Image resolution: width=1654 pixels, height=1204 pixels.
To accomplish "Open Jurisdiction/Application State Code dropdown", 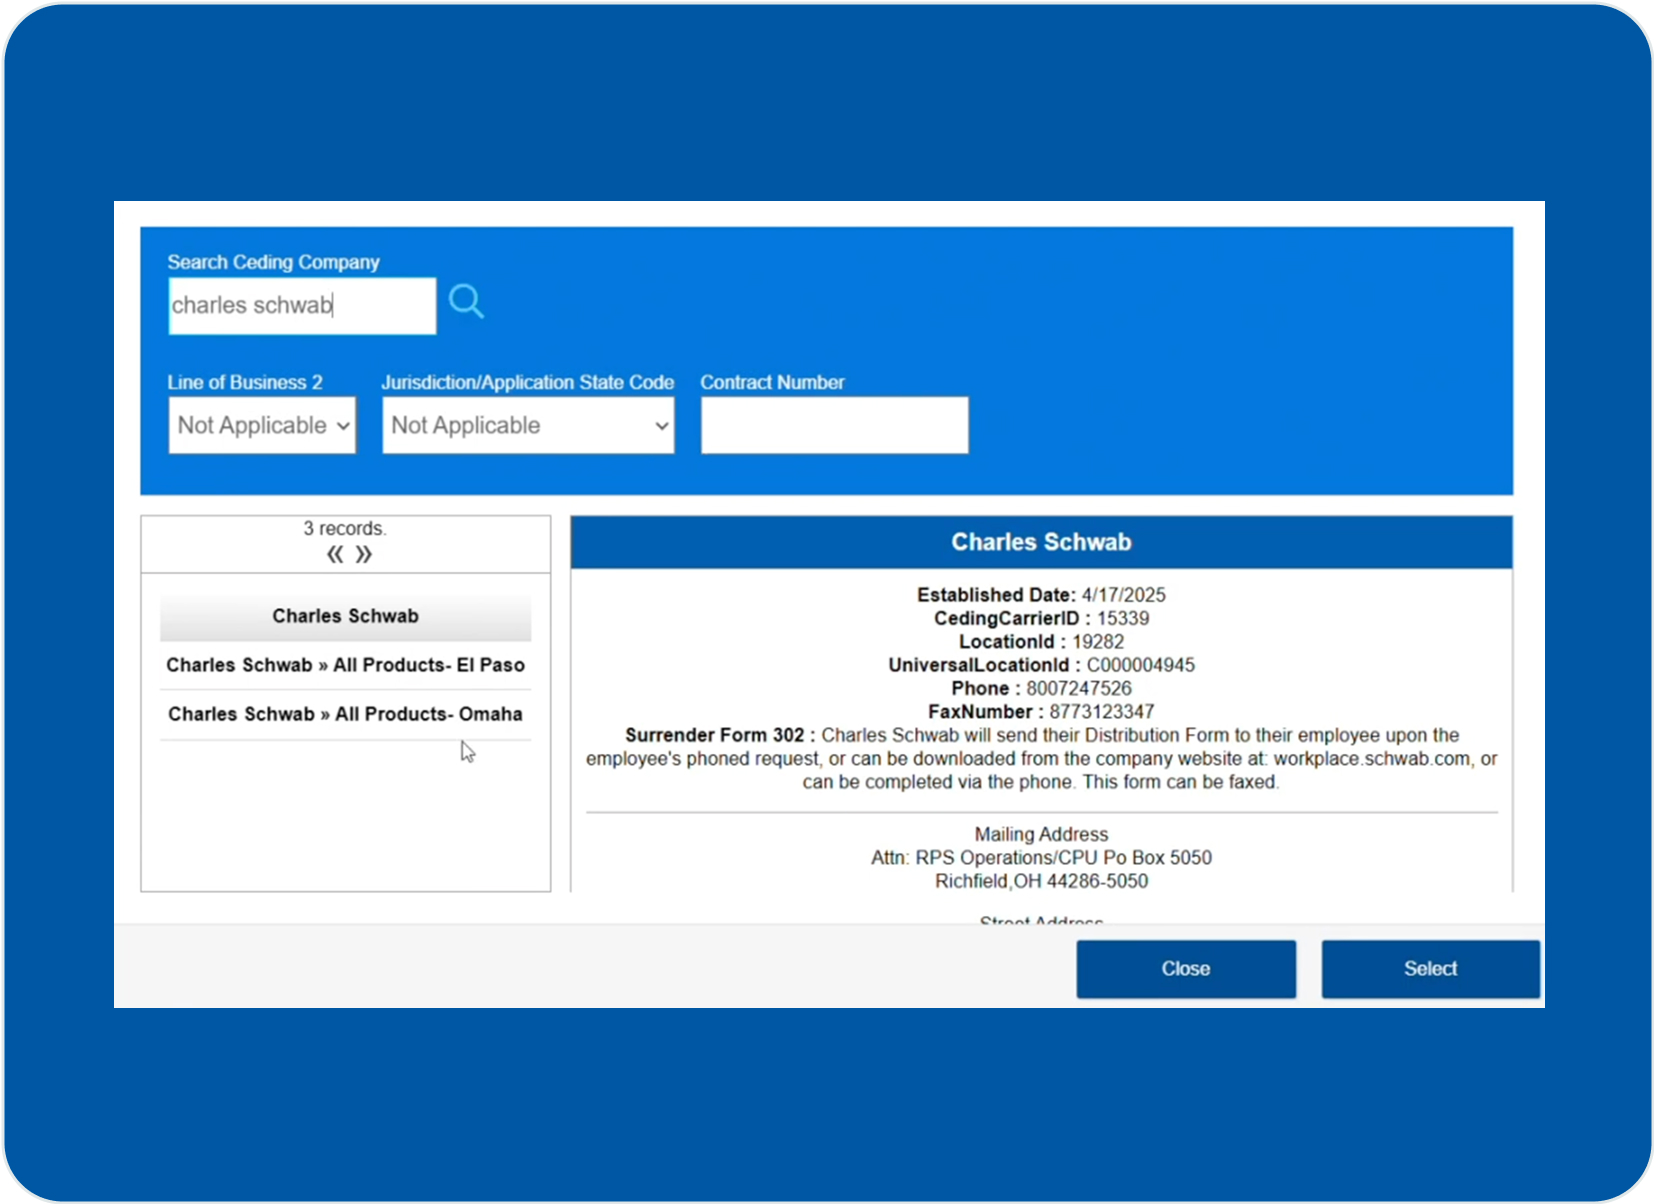I will pos(528,425).
